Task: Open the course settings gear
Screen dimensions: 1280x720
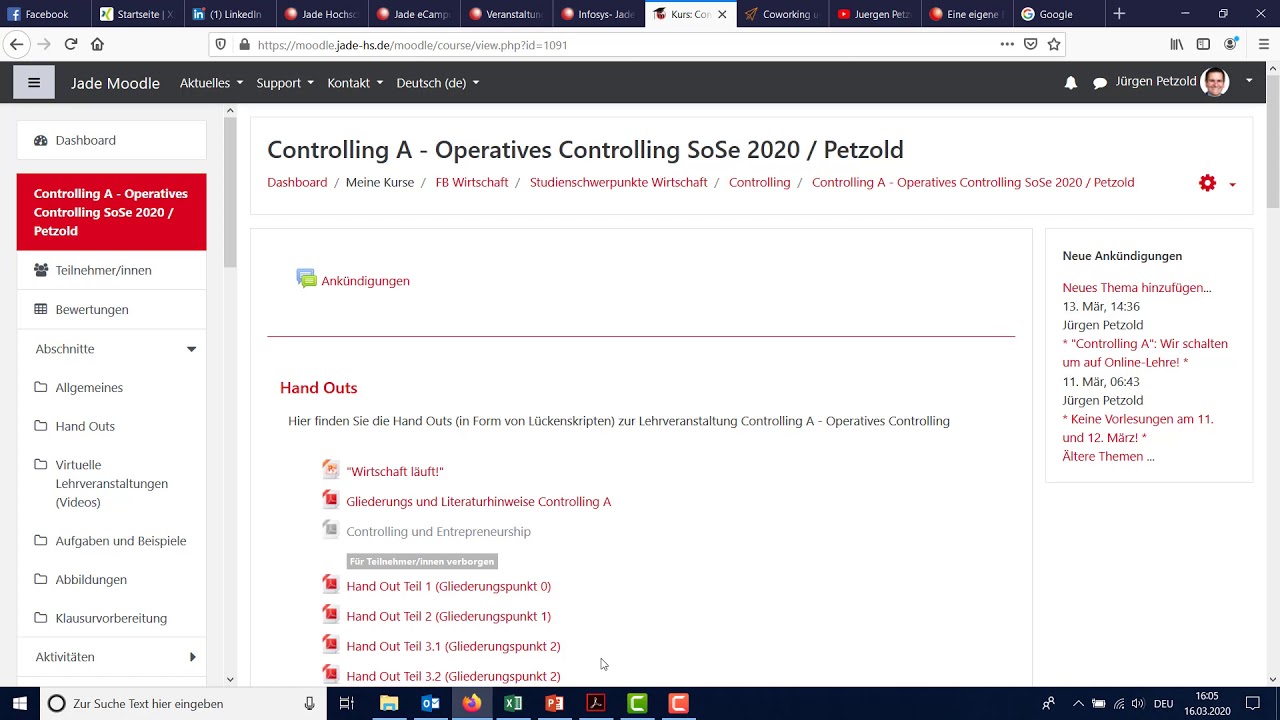Action: coord(1207,183)
